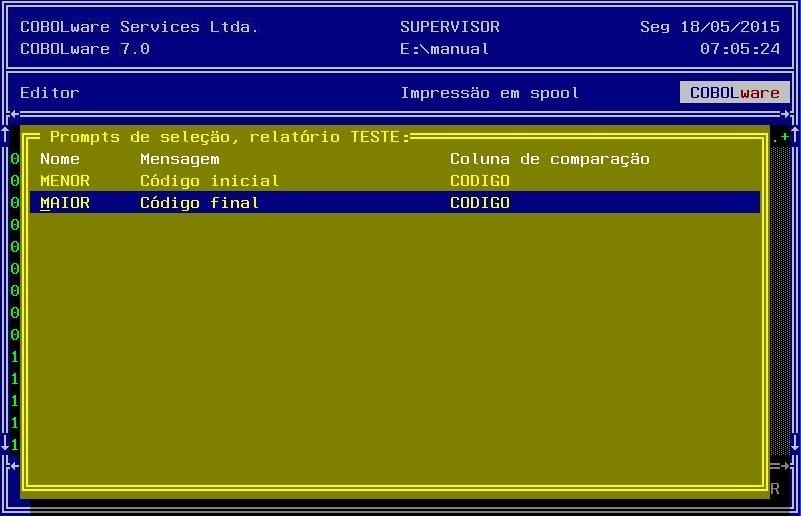Click 'COBOLware Services Ltda.' company name
The image size is (801, 516).
139,27
